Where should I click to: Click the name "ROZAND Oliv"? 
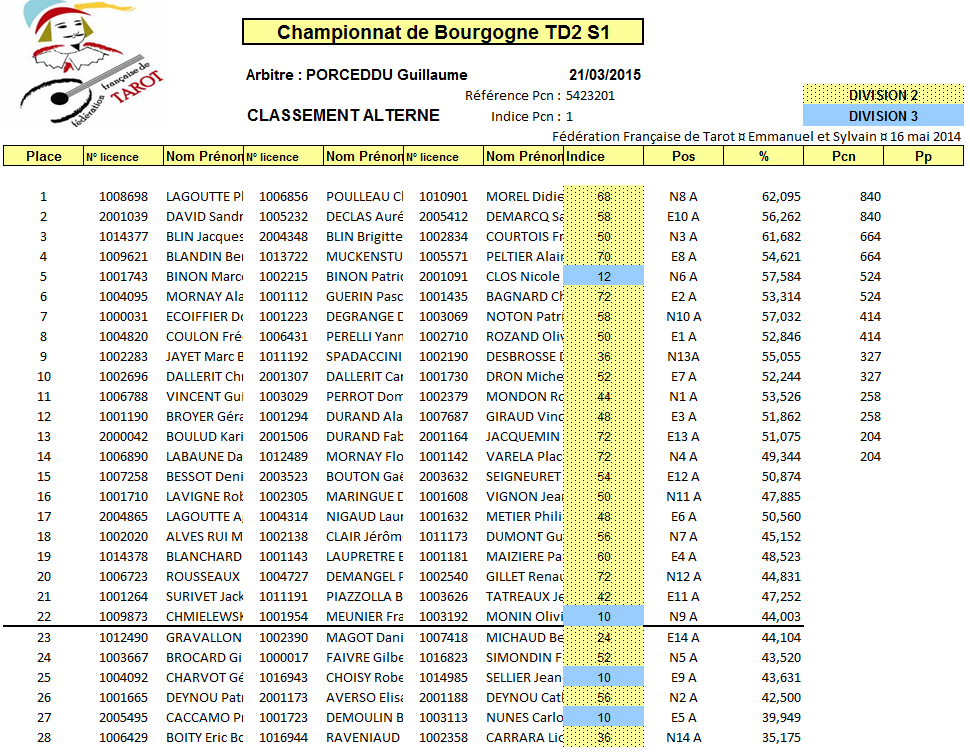pos(525,336)
